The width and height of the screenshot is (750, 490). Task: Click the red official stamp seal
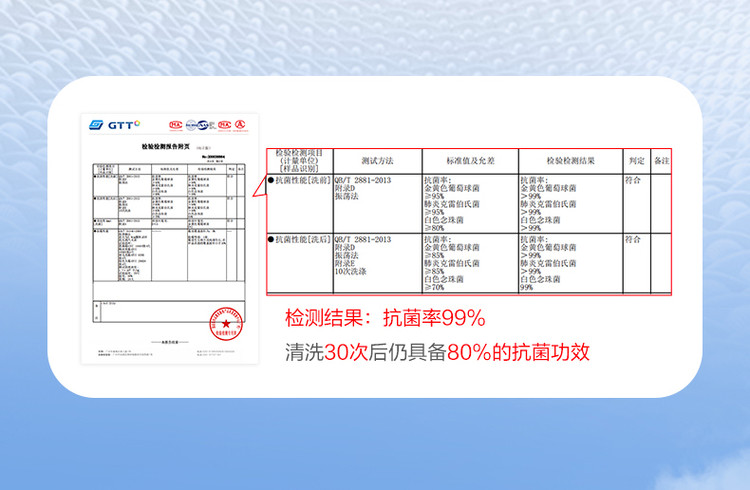pos(226,324)
